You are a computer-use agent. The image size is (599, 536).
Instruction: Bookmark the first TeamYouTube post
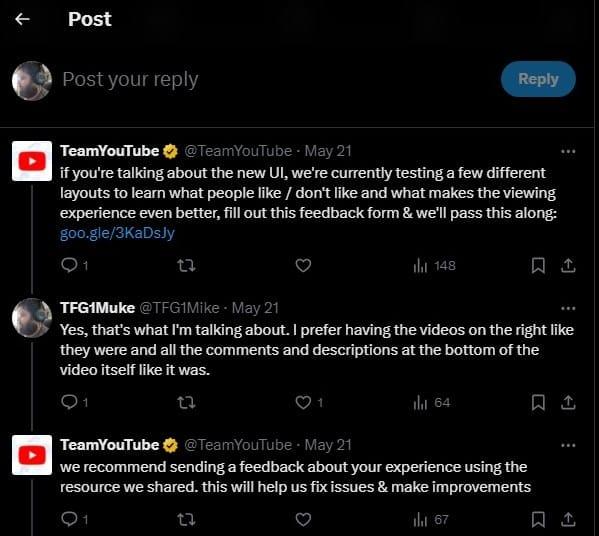(538, 265)
